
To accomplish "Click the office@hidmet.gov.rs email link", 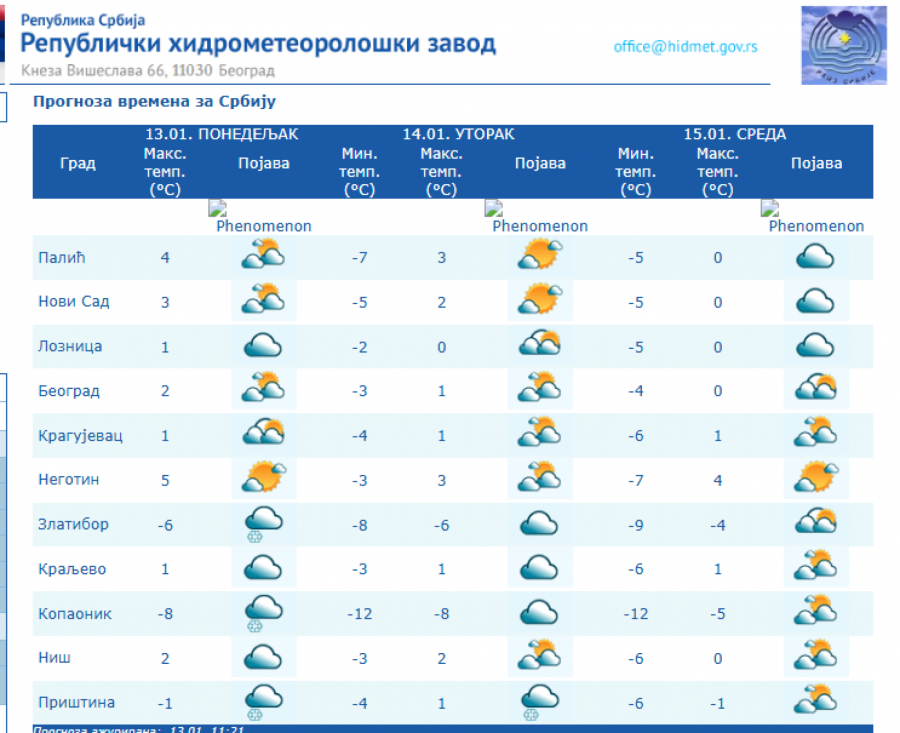I will point(685,47).
